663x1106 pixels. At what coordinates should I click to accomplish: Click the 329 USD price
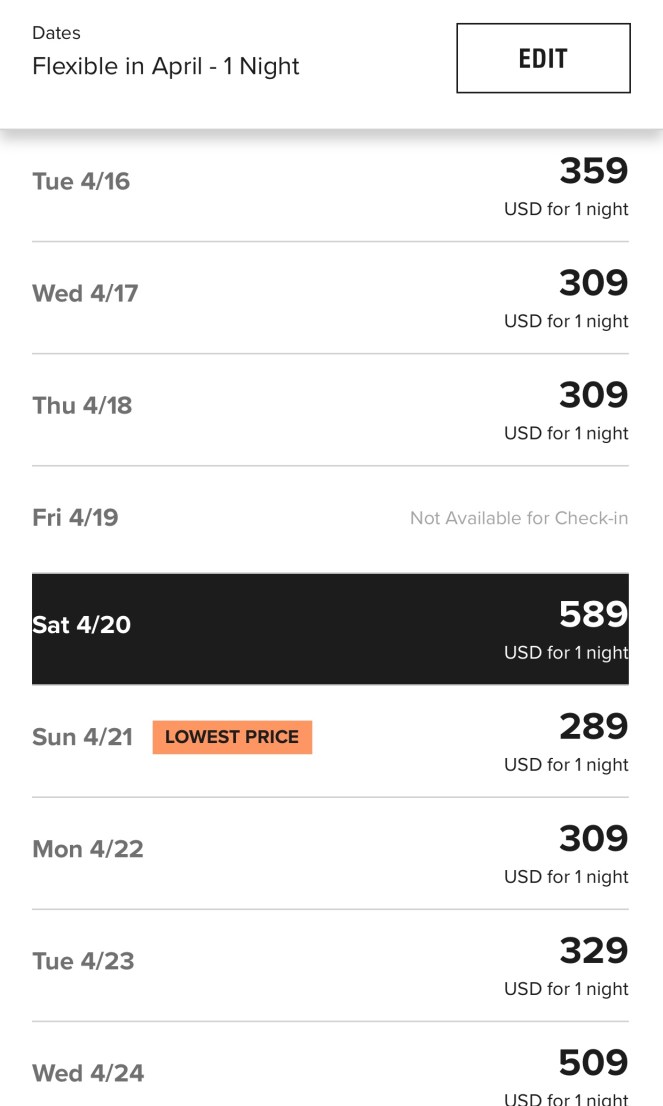(593, 951)
